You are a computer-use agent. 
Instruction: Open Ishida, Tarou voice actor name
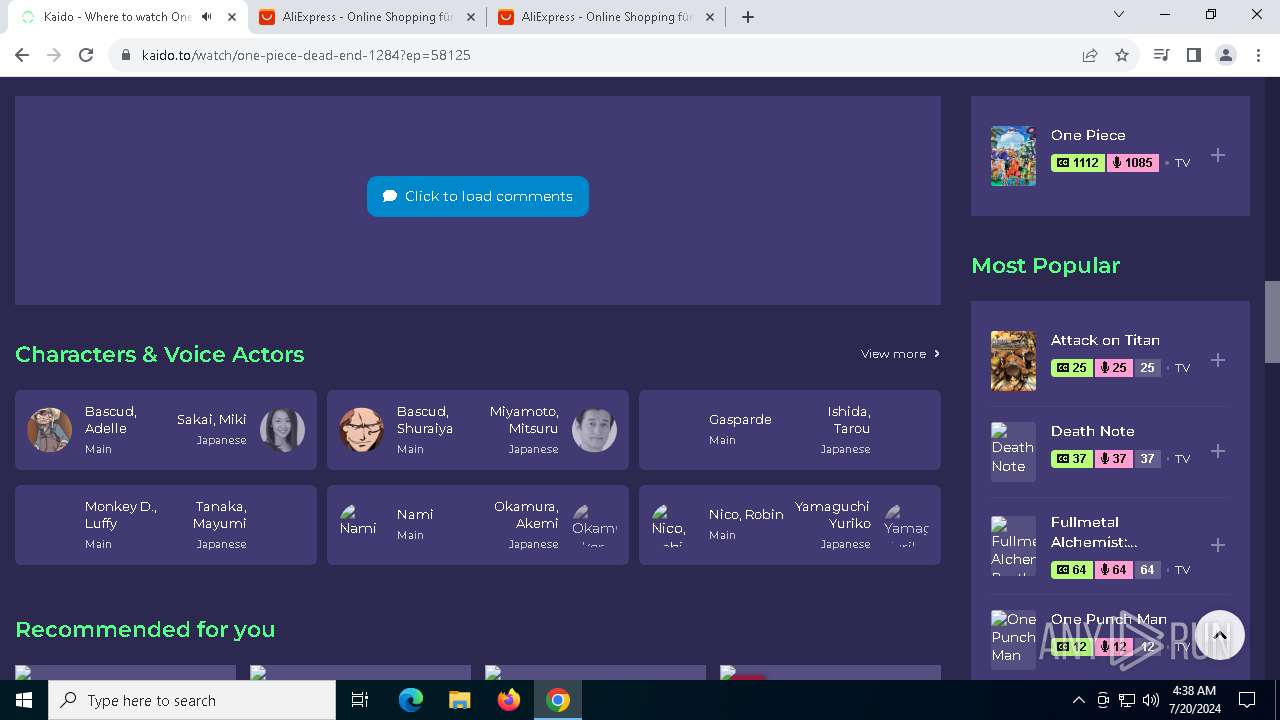[x=848, y=420]
